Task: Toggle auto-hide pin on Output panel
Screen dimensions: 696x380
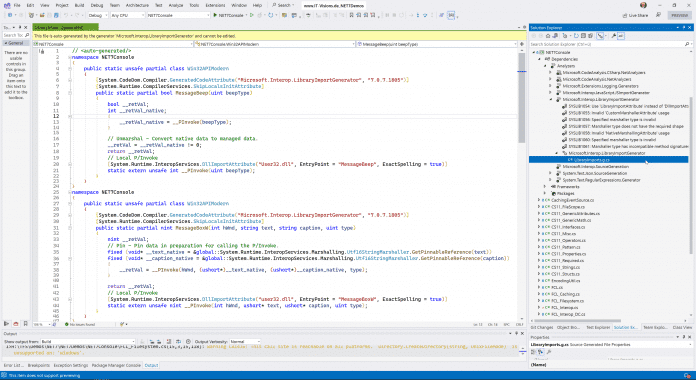Action: click(x=516, y=333)
